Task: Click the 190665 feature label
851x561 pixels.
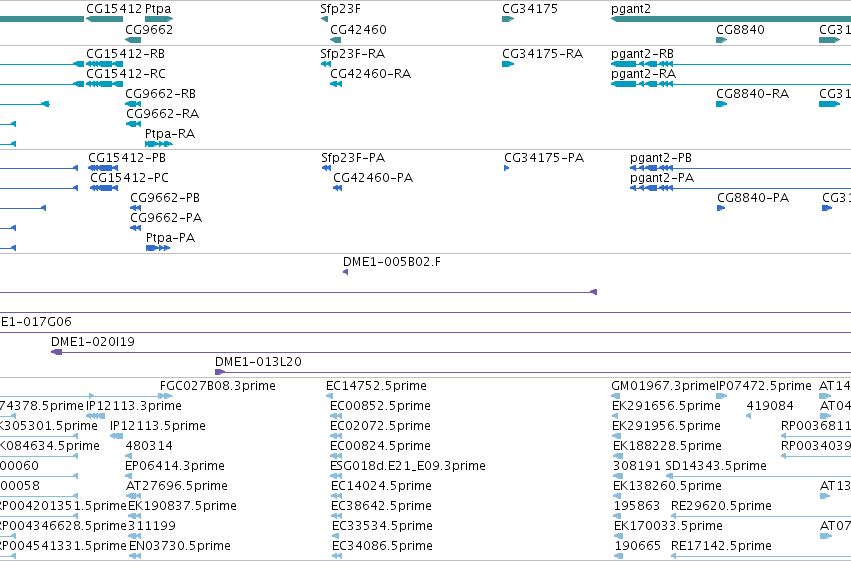Action: coord(638,546)
